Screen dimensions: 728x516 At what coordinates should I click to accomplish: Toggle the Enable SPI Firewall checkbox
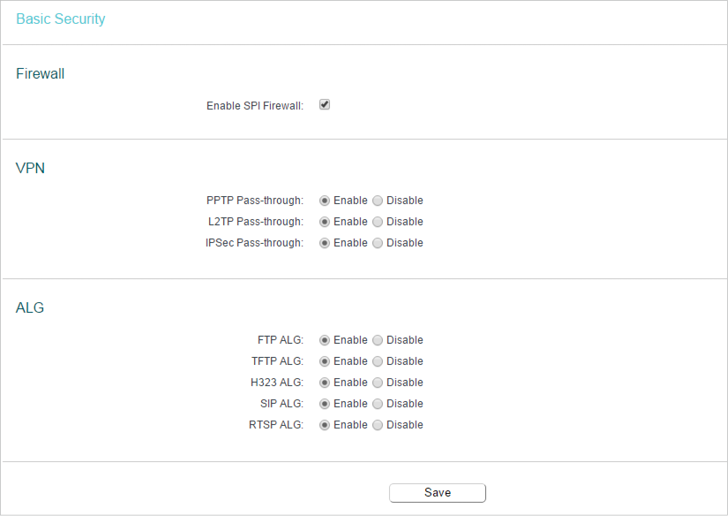(x=325, y=105)
